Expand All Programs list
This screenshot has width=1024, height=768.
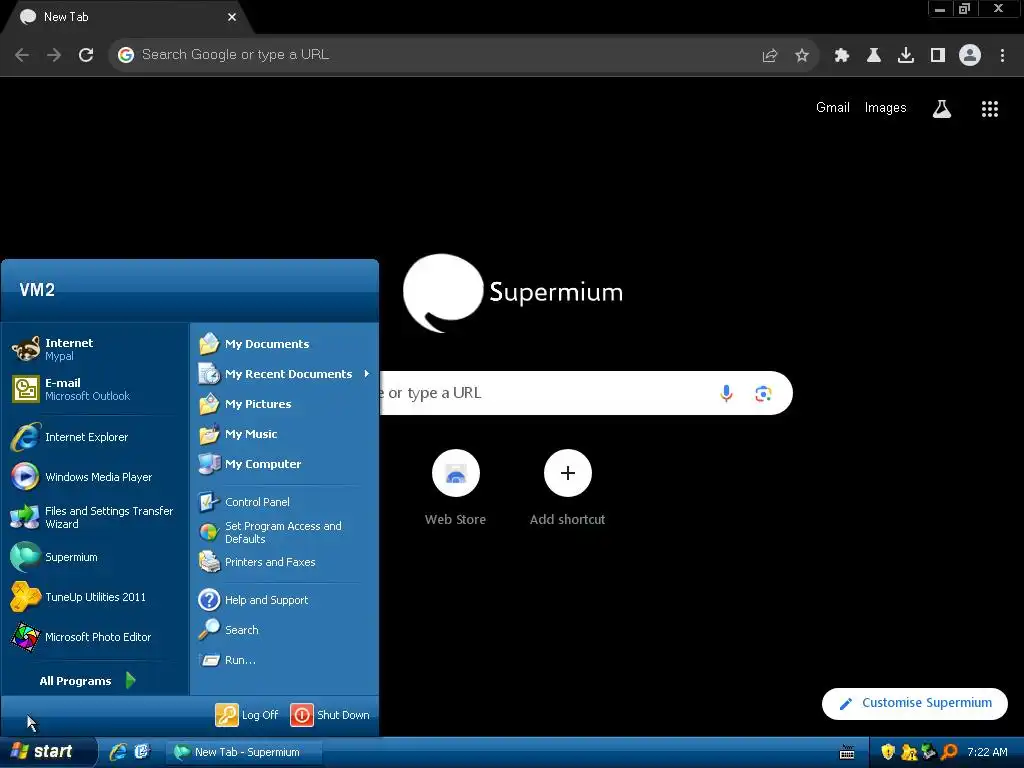pos(88,681)
